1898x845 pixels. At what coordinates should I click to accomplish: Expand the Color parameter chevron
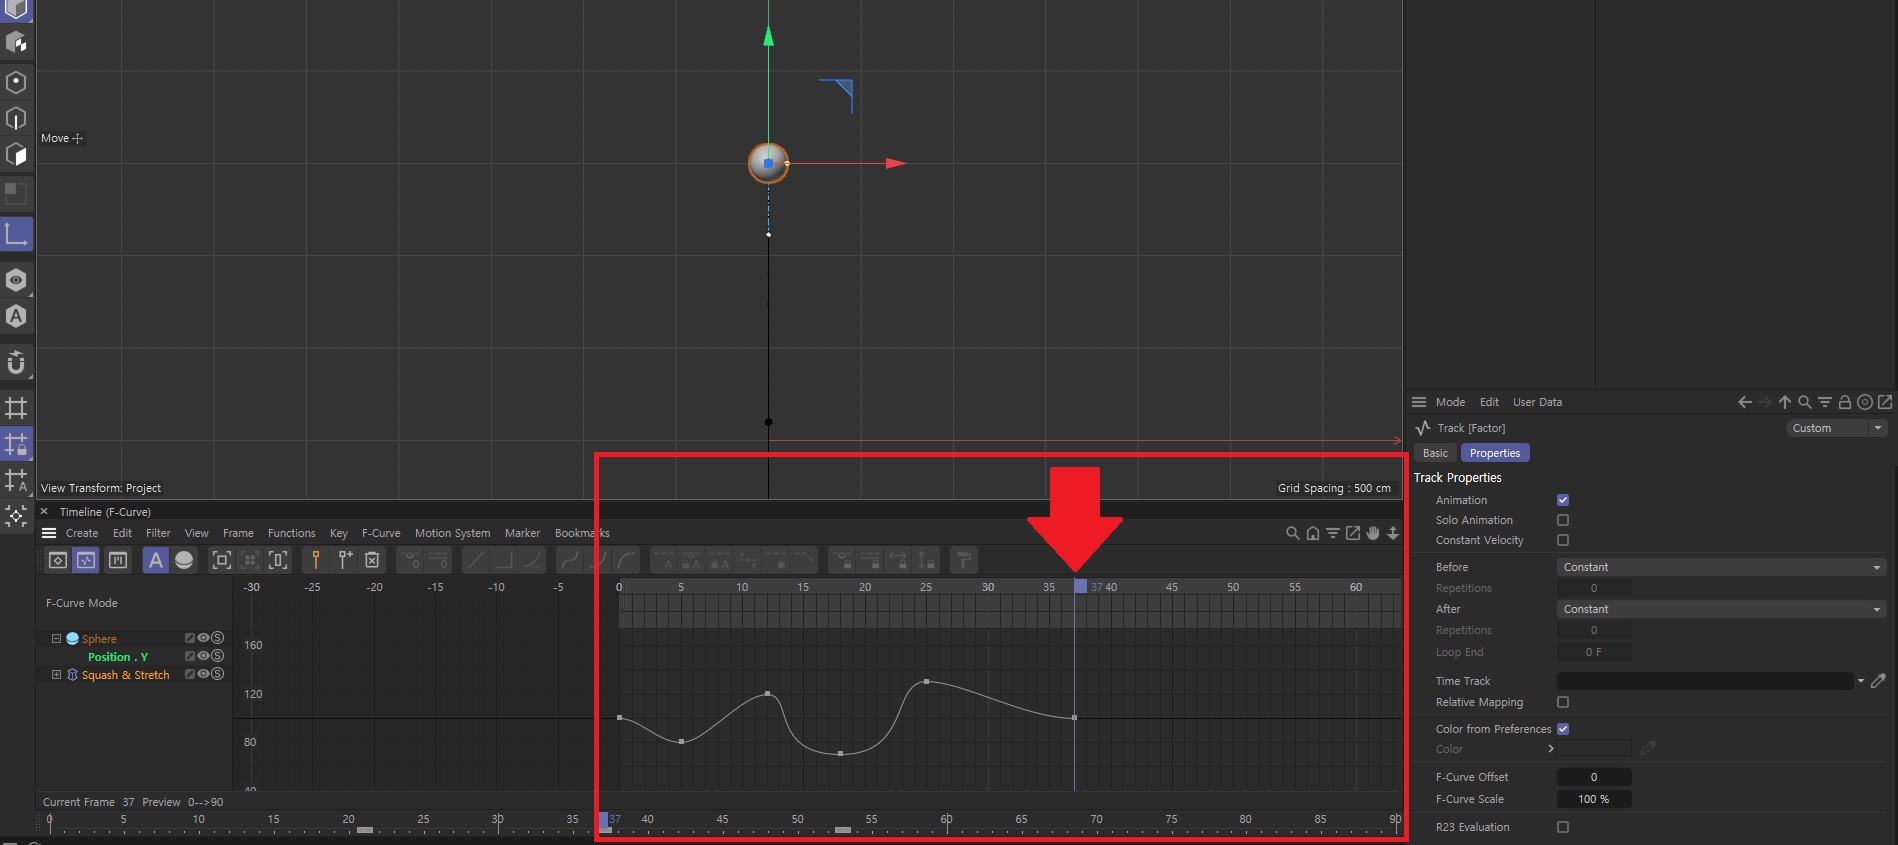click(1551, 749)
